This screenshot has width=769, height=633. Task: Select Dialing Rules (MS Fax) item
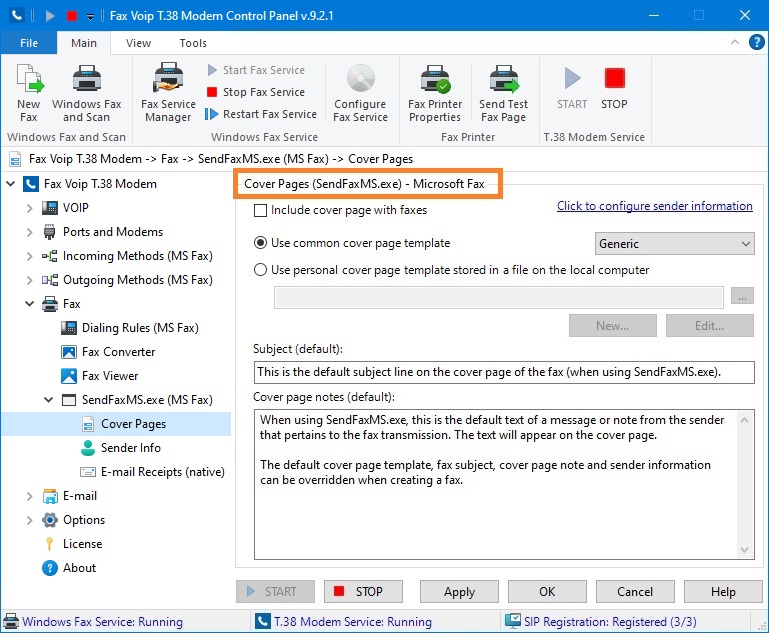coord(140,328)
